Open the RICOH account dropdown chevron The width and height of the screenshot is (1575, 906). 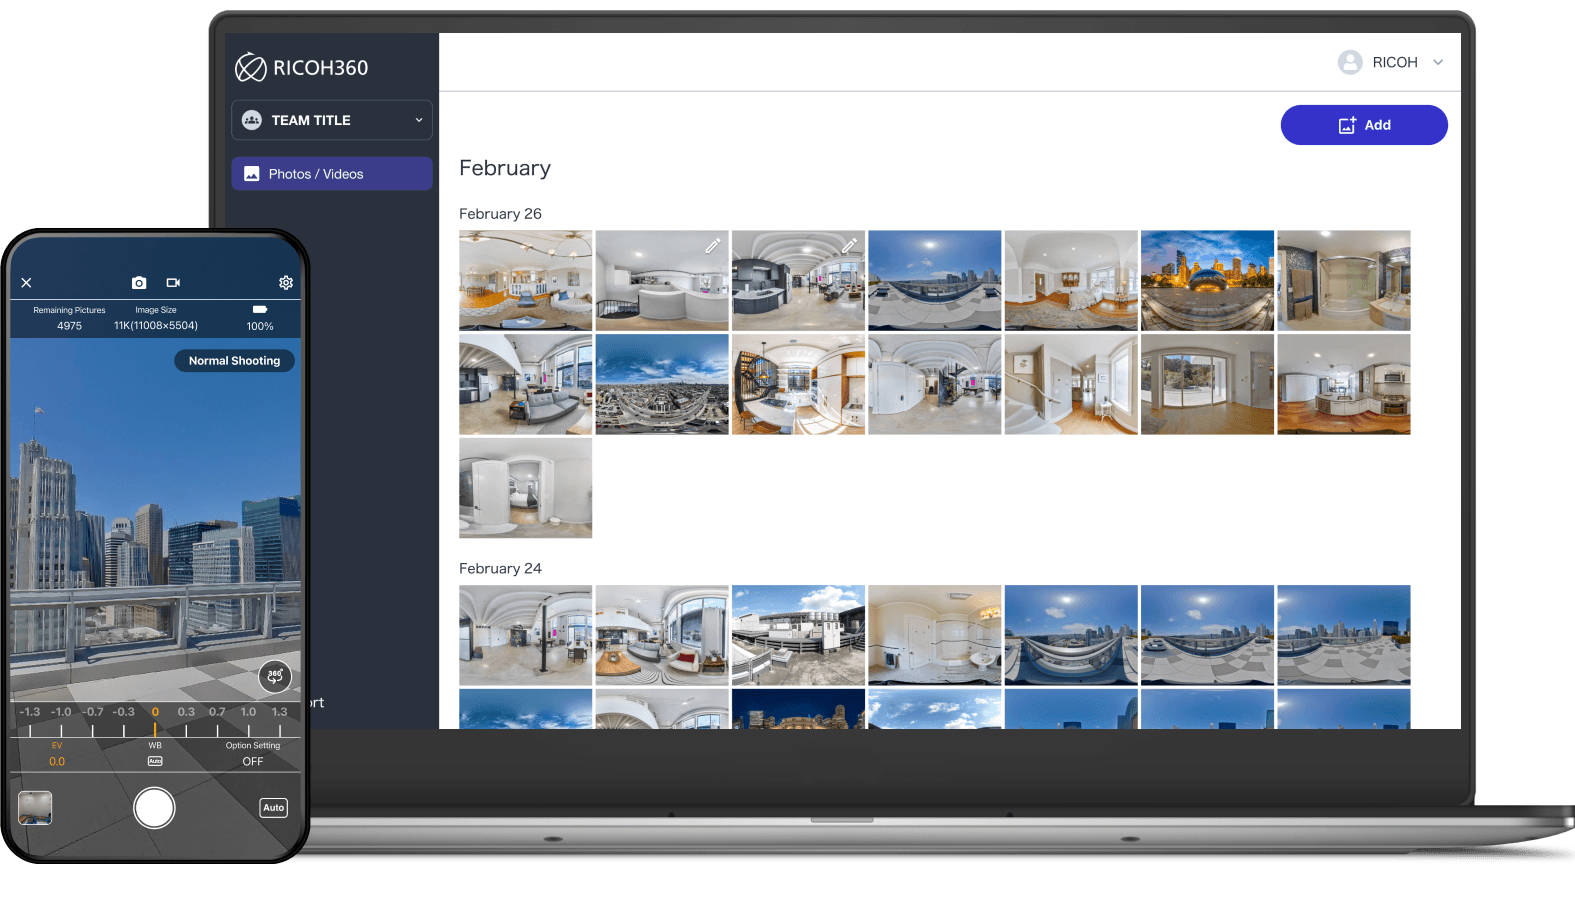click(x=1438, y=62)
